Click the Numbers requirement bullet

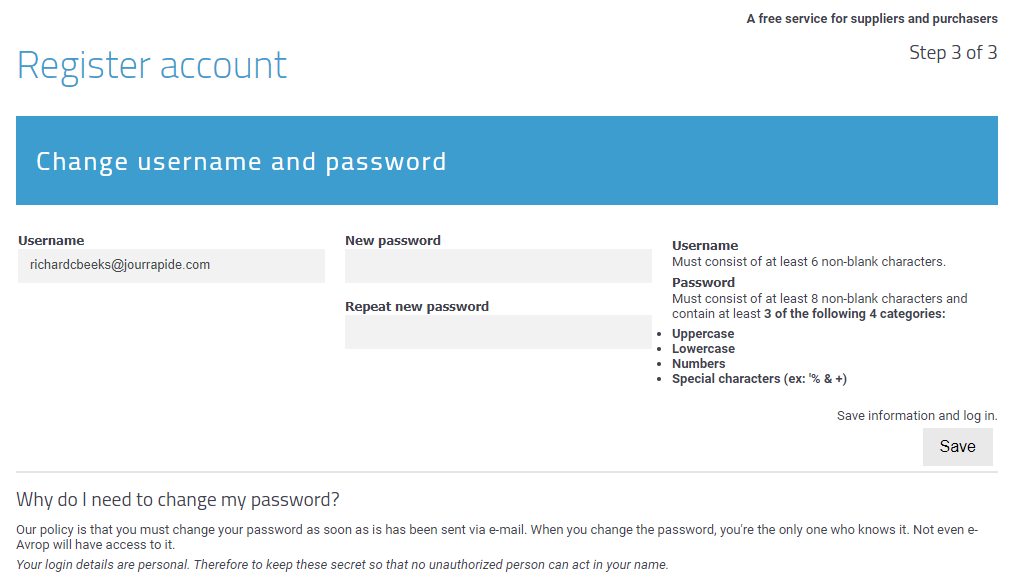point(699,364)
